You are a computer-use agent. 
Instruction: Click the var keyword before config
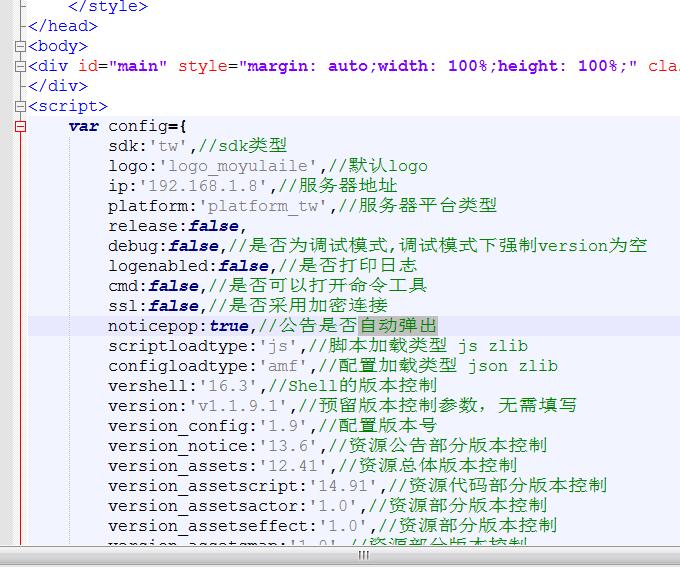click(84, 126)
